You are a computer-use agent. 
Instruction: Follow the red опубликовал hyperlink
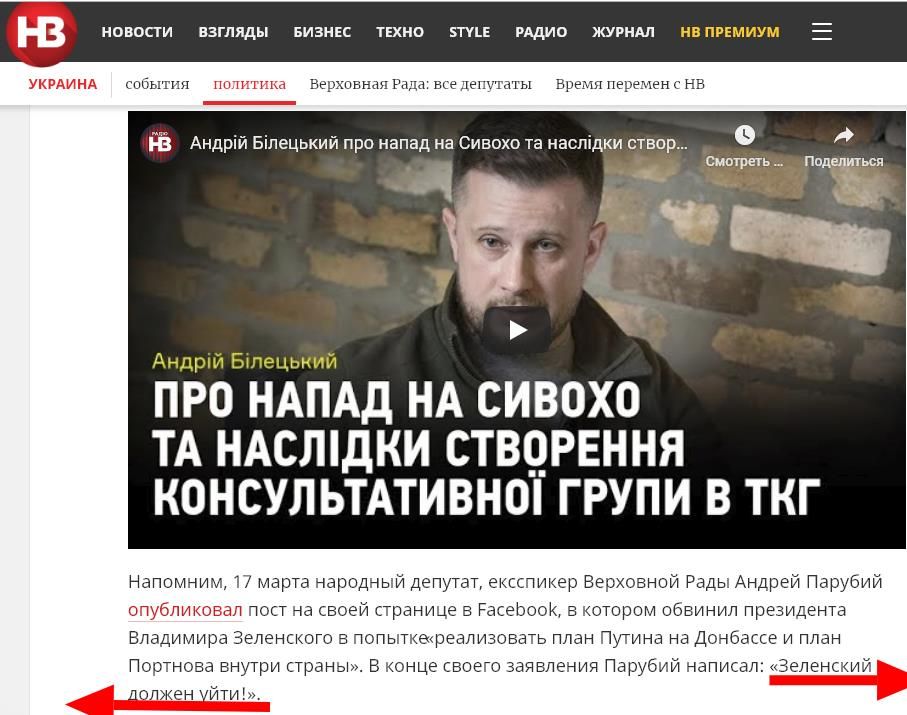point(185,610)
